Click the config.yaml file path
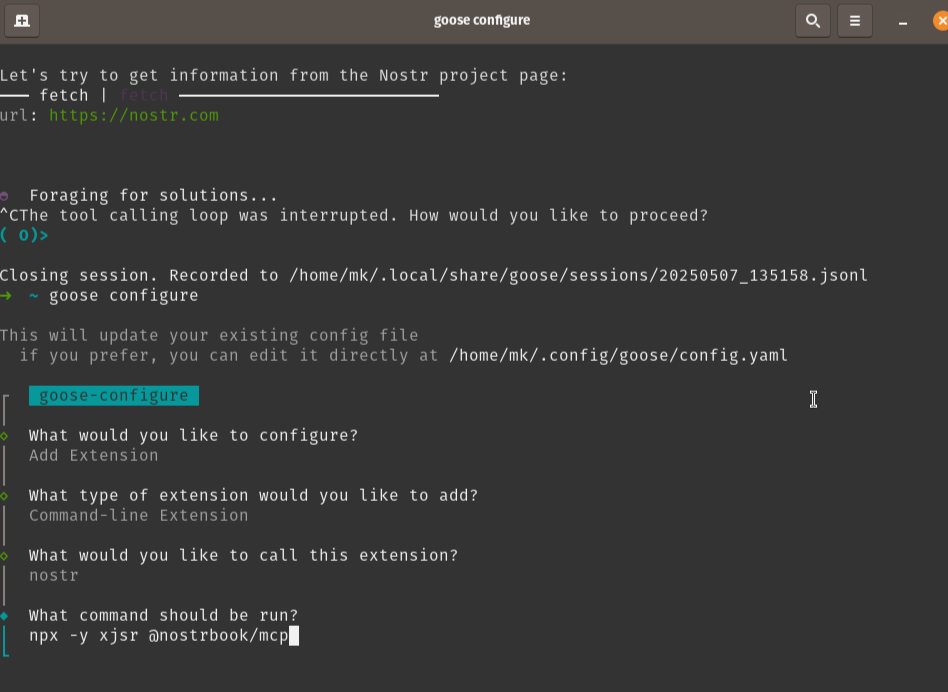The height and width of the screenshot is (692, 948). (617, 355)
